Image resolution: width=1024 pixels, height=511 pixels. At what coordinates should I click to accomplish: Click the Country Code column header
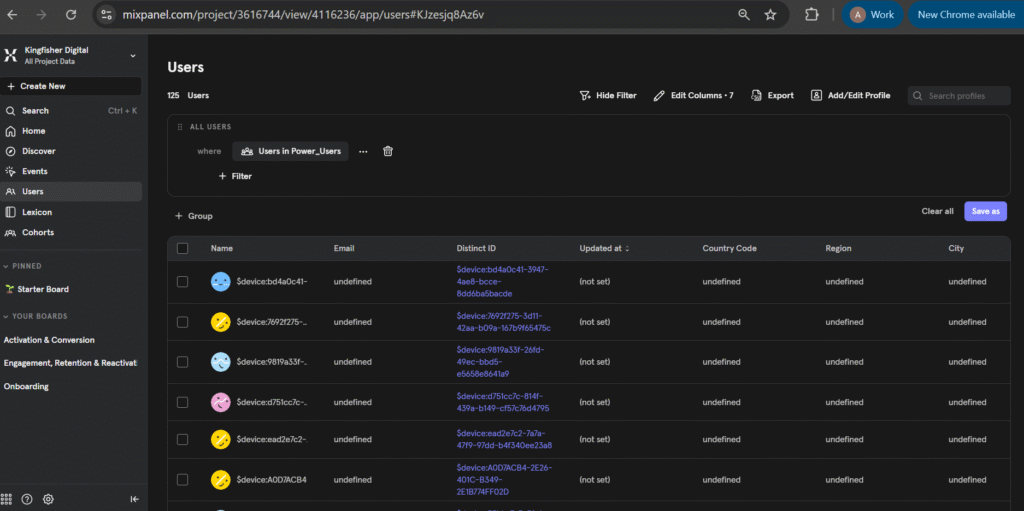(x=729, y=249)
